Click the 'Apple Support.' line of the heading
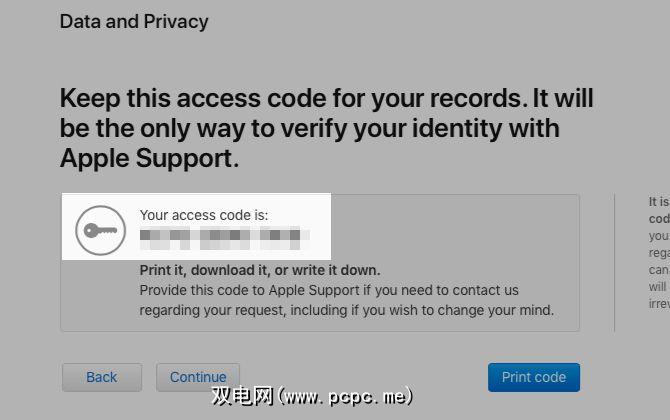 (x=150, y=158)
